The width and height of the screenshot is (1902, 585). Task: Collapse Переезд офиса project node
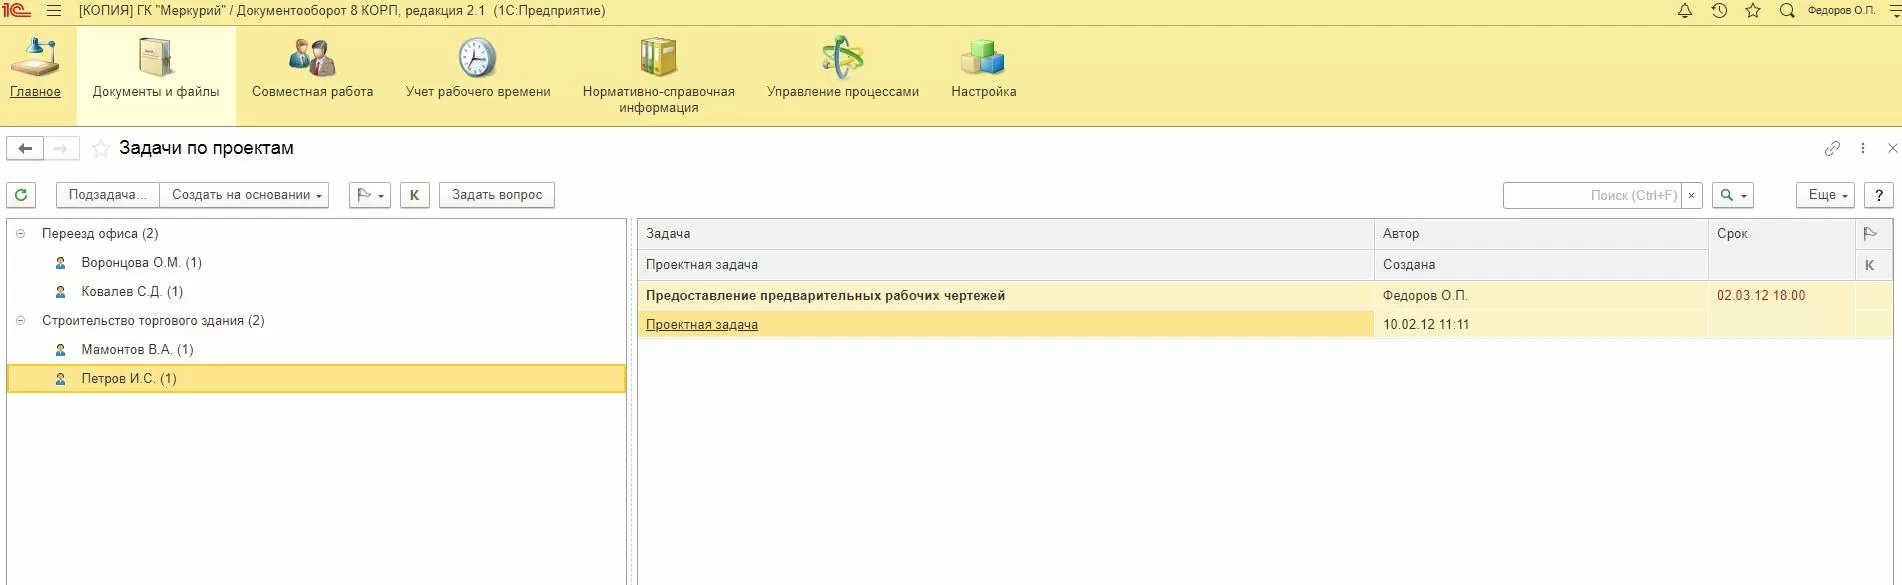click(20, 233)
